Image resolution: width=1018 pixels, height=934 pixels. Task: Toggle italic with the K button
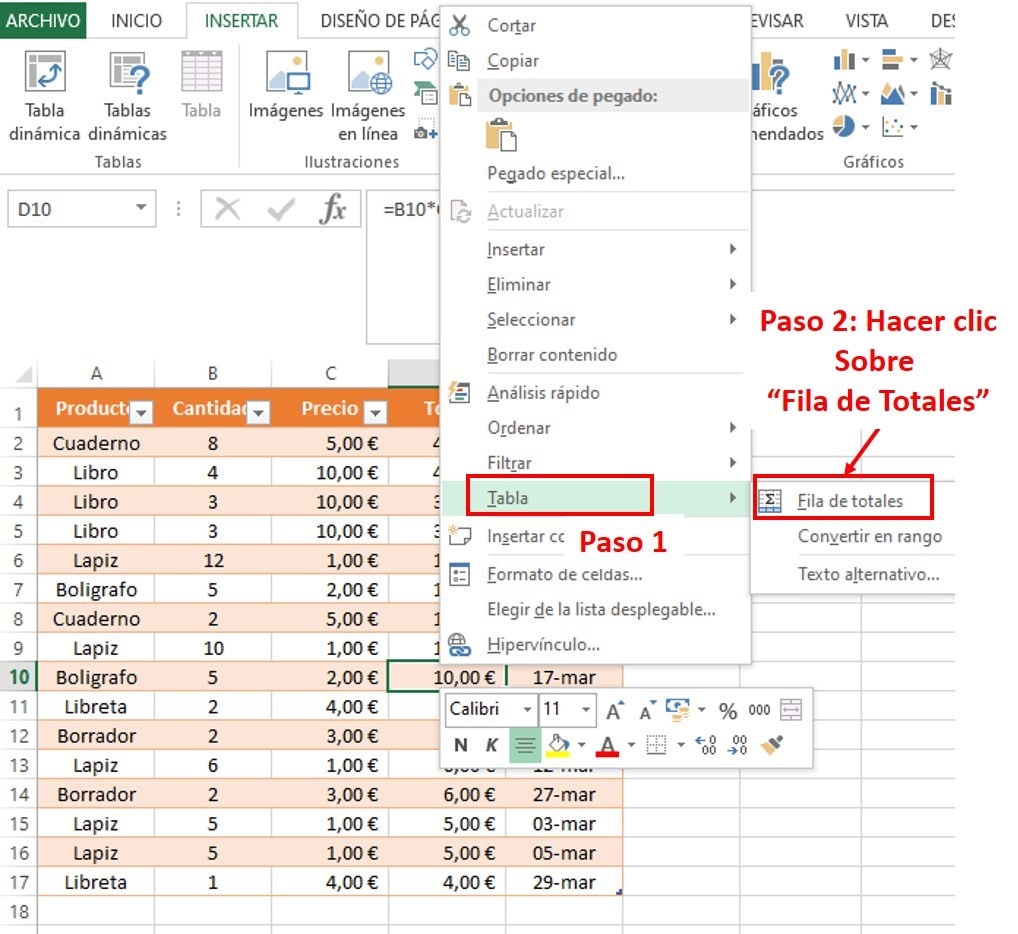click(x=490, y=744)
